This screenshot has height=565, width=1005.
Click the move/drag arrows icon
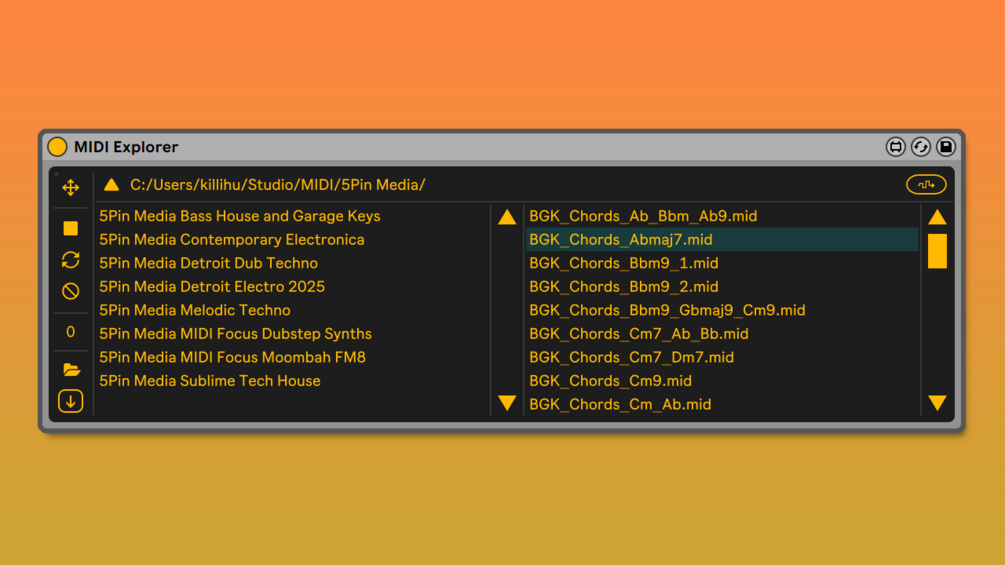pos(71,188)
